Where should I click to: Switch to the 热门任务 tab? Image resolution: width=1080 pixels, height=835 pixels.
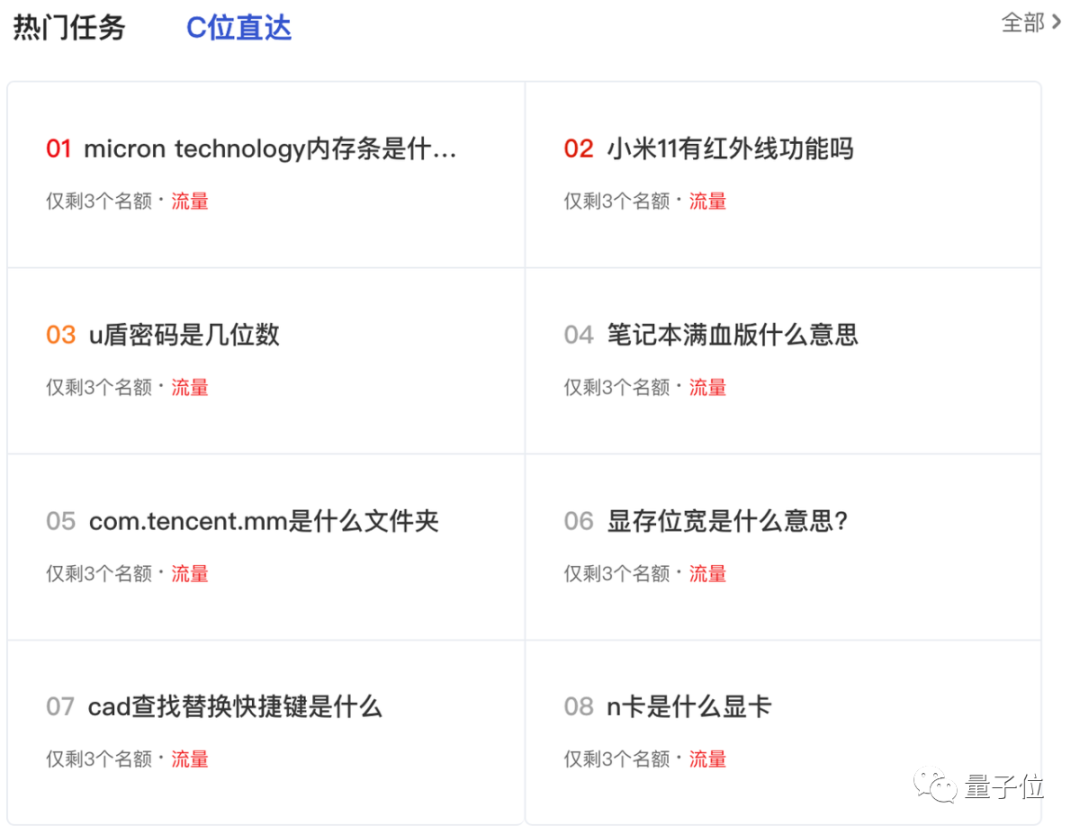coord(69,27)
